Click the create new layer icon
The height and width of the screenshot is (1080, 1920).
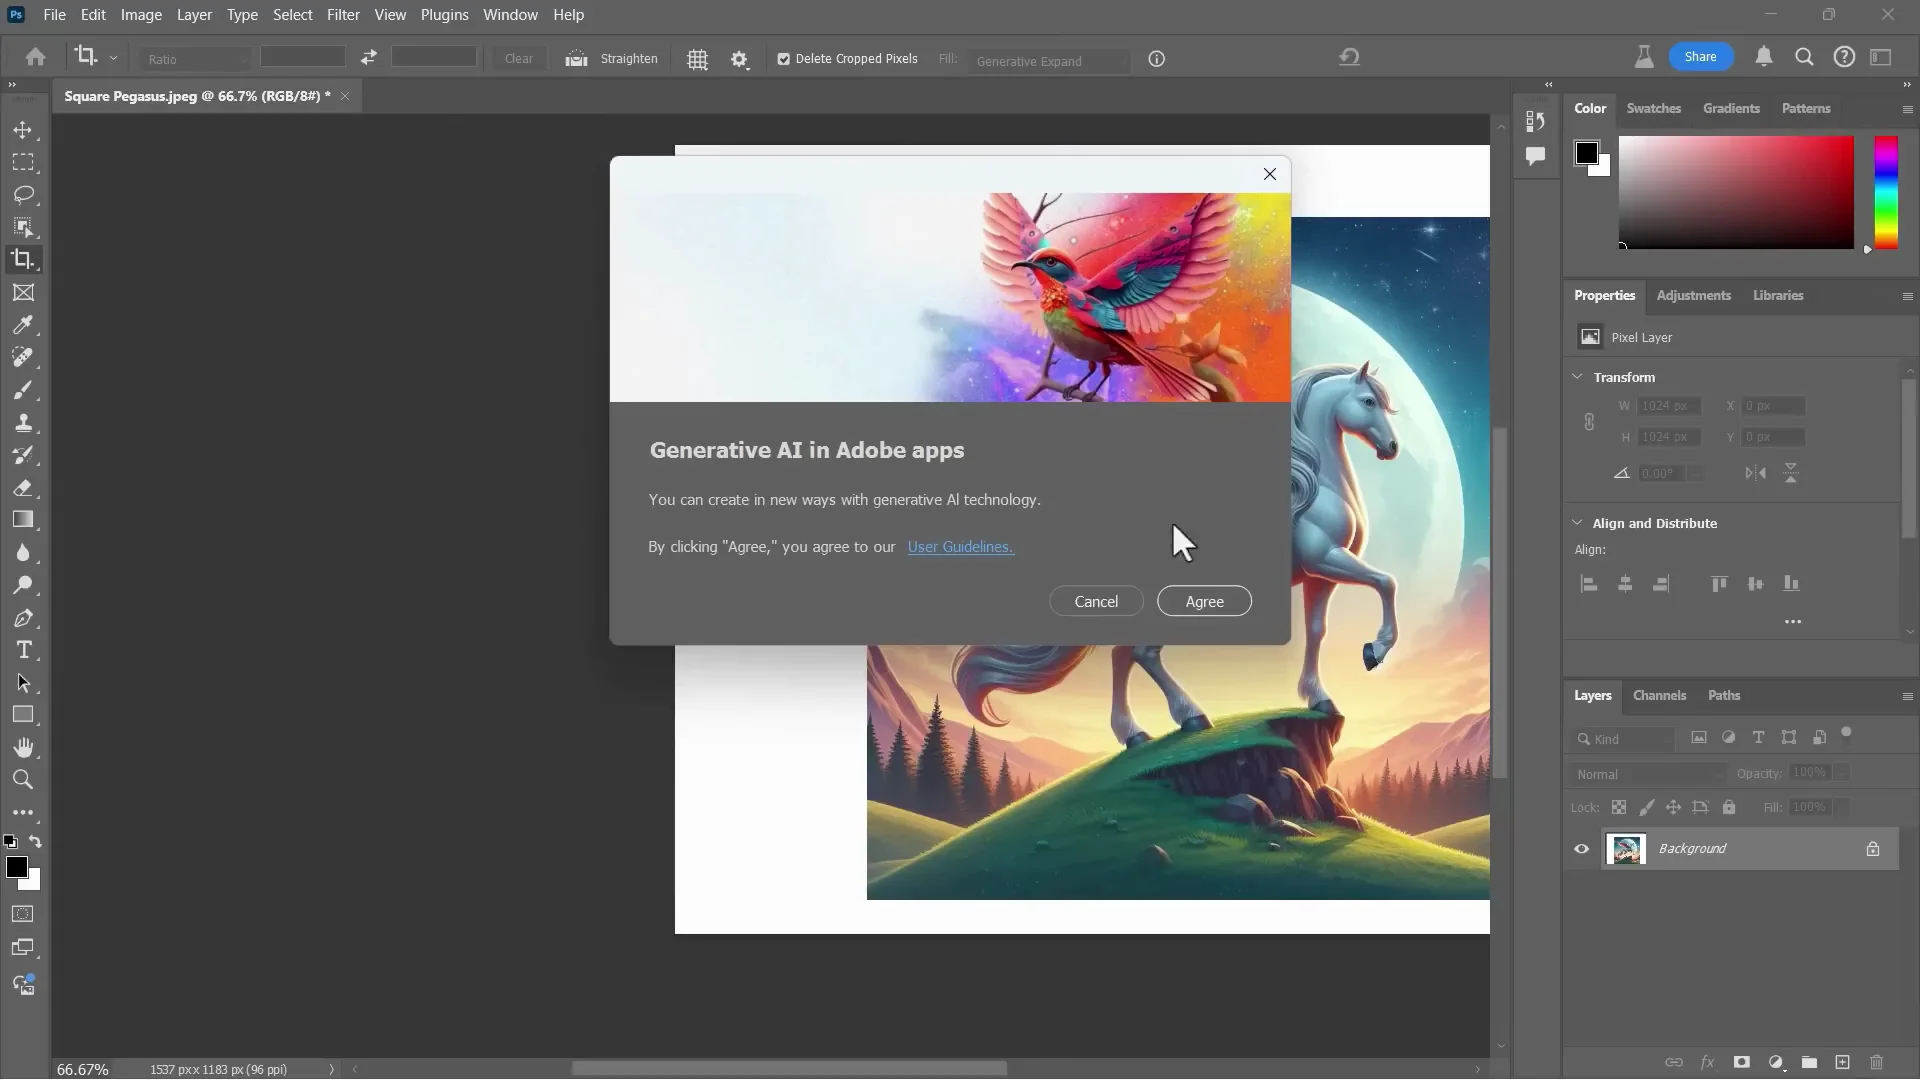(x=1842, y=1063)
